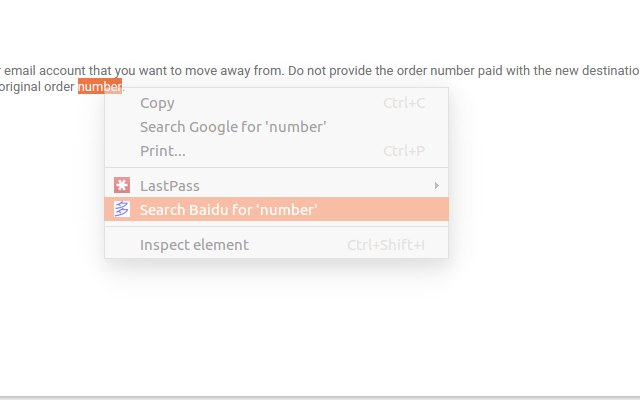This screenshot has width=640, height=400.
Task: Open the LastPass menu entry
Action: click(276, 186)
